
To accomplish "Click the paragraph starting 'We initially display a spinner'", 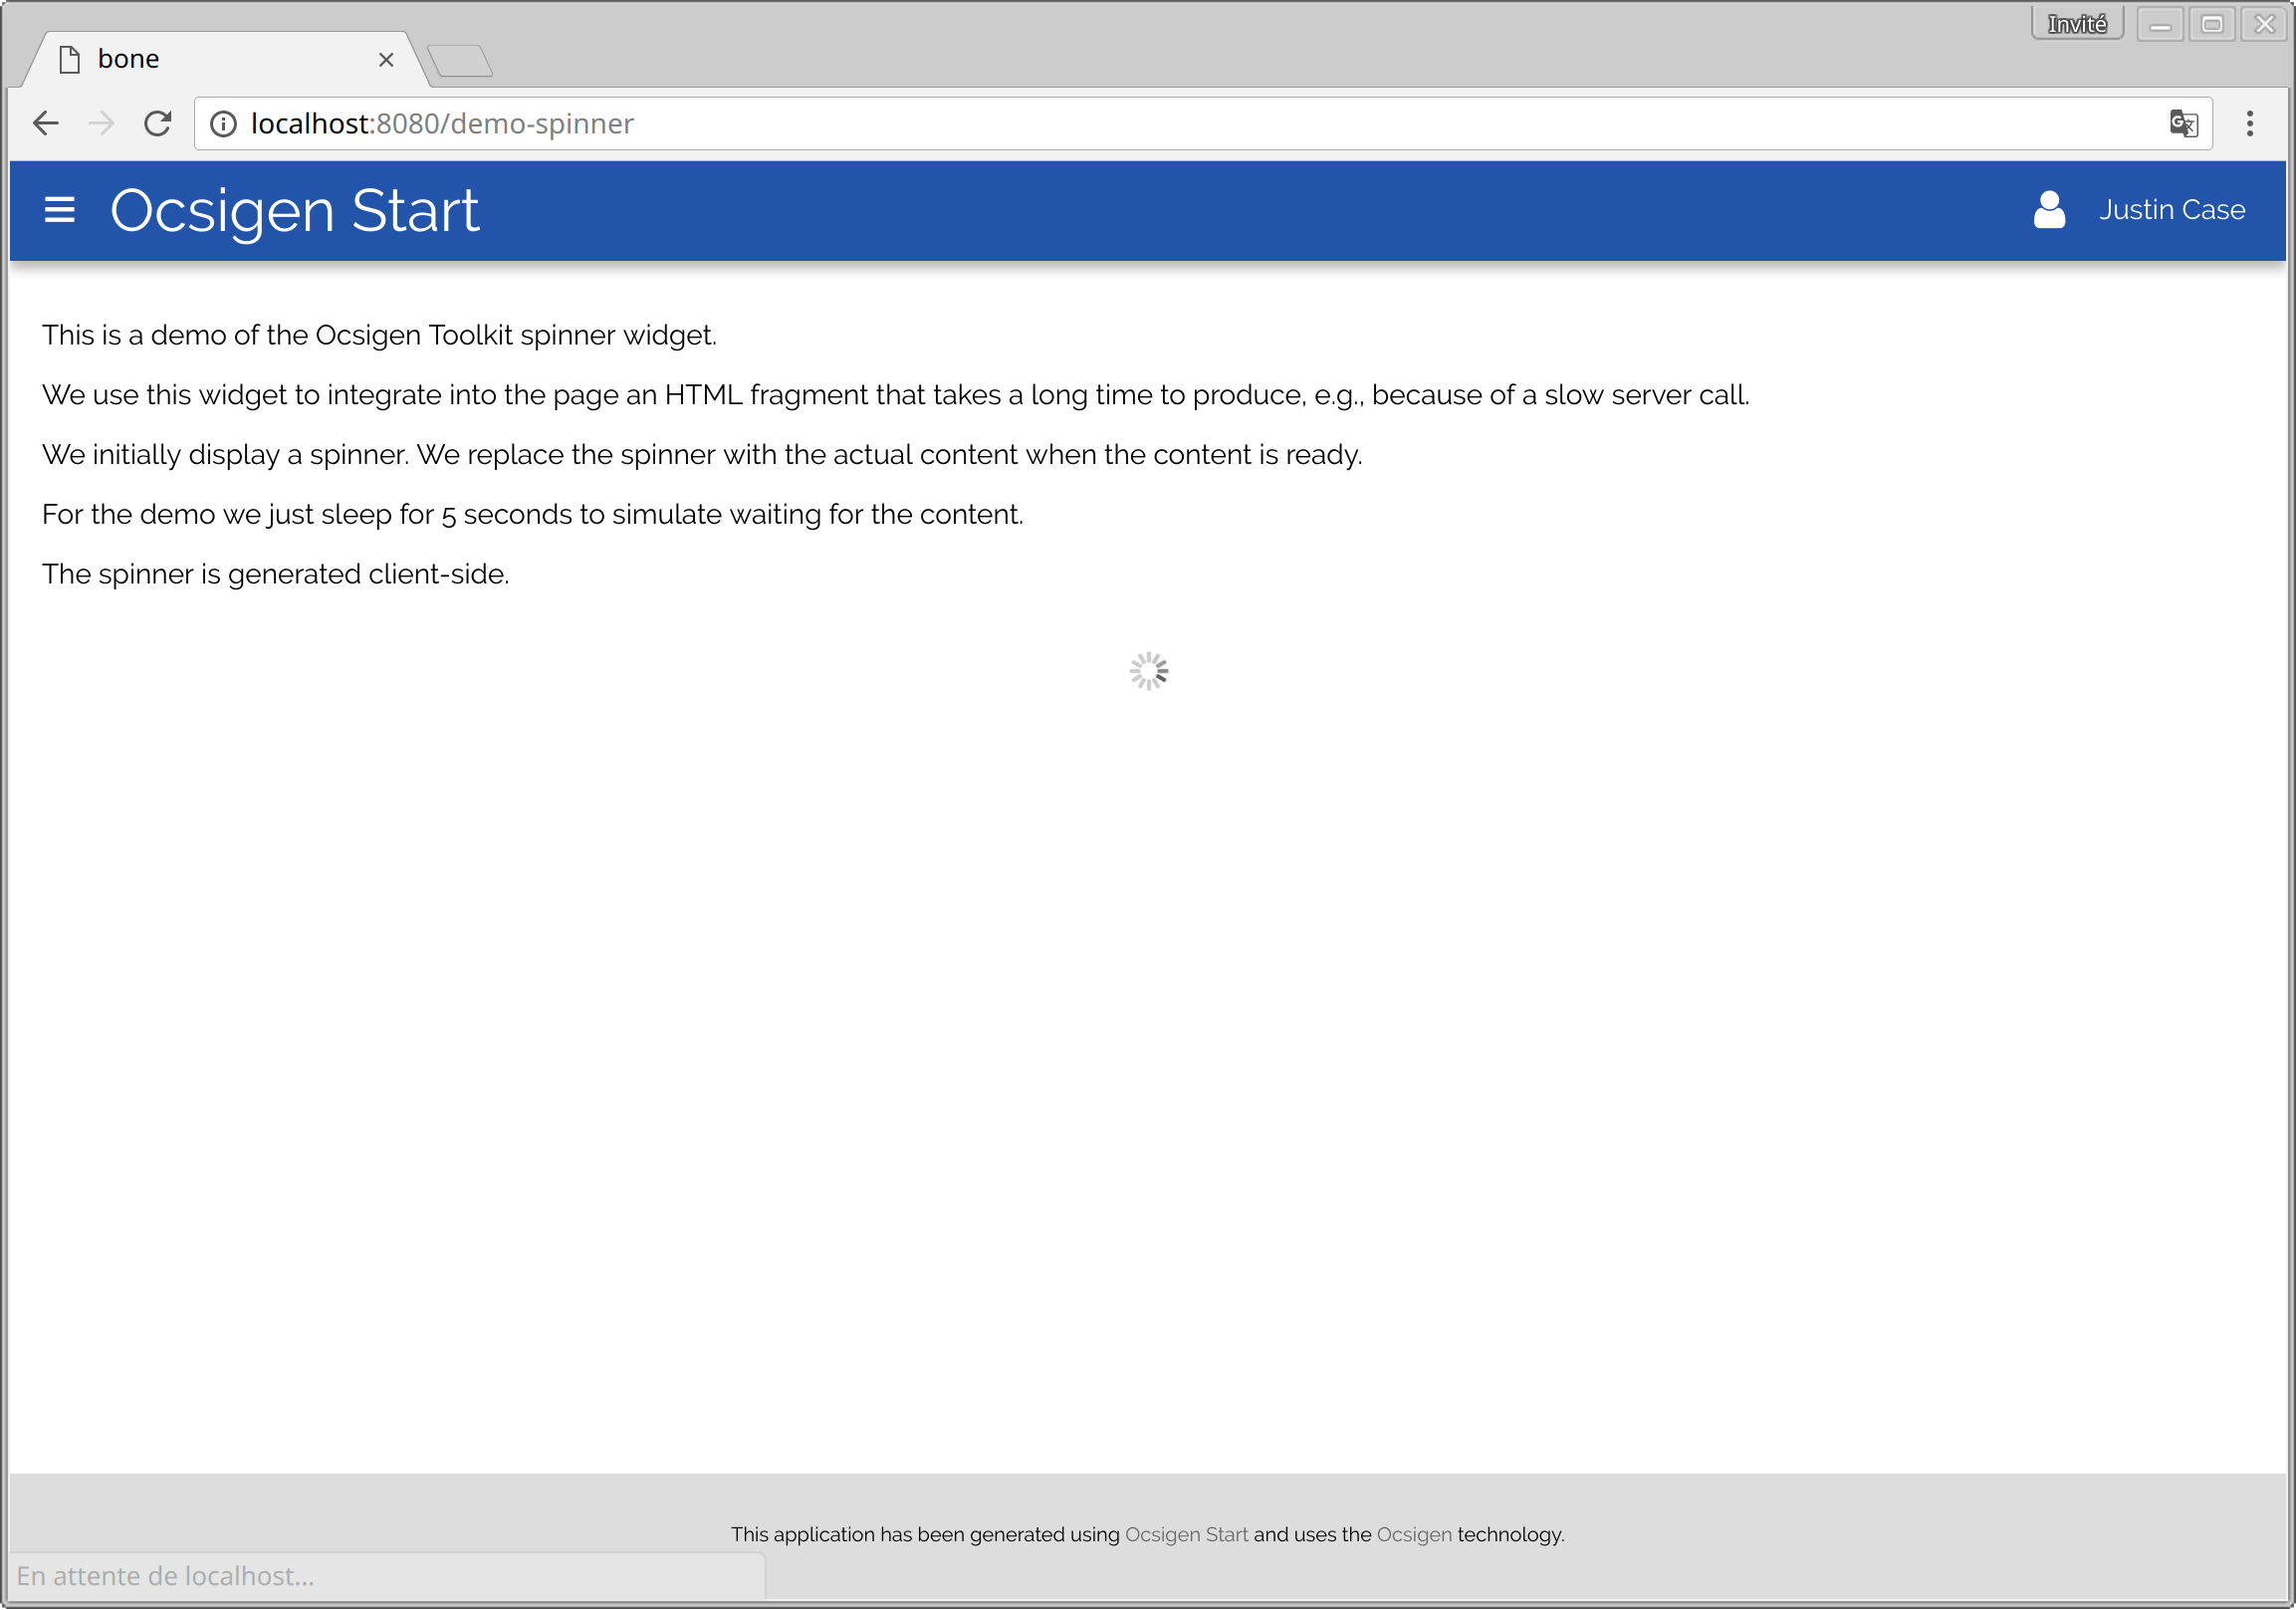I will (702, 455).
